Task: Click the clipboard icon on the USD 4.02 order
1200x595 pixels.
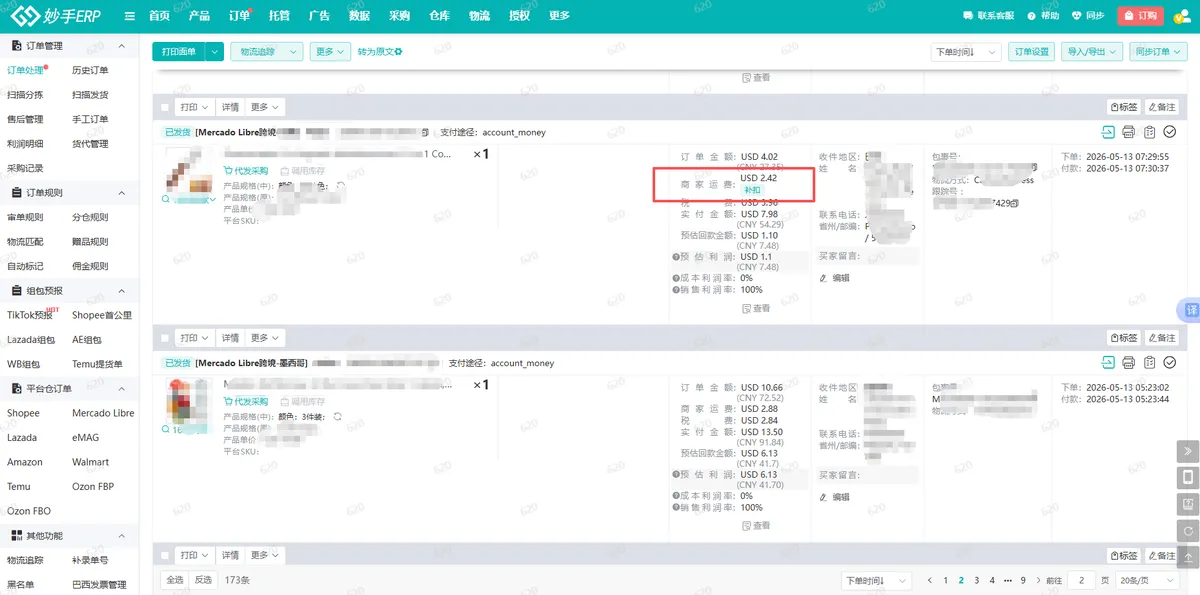Action: (1150, 132)
